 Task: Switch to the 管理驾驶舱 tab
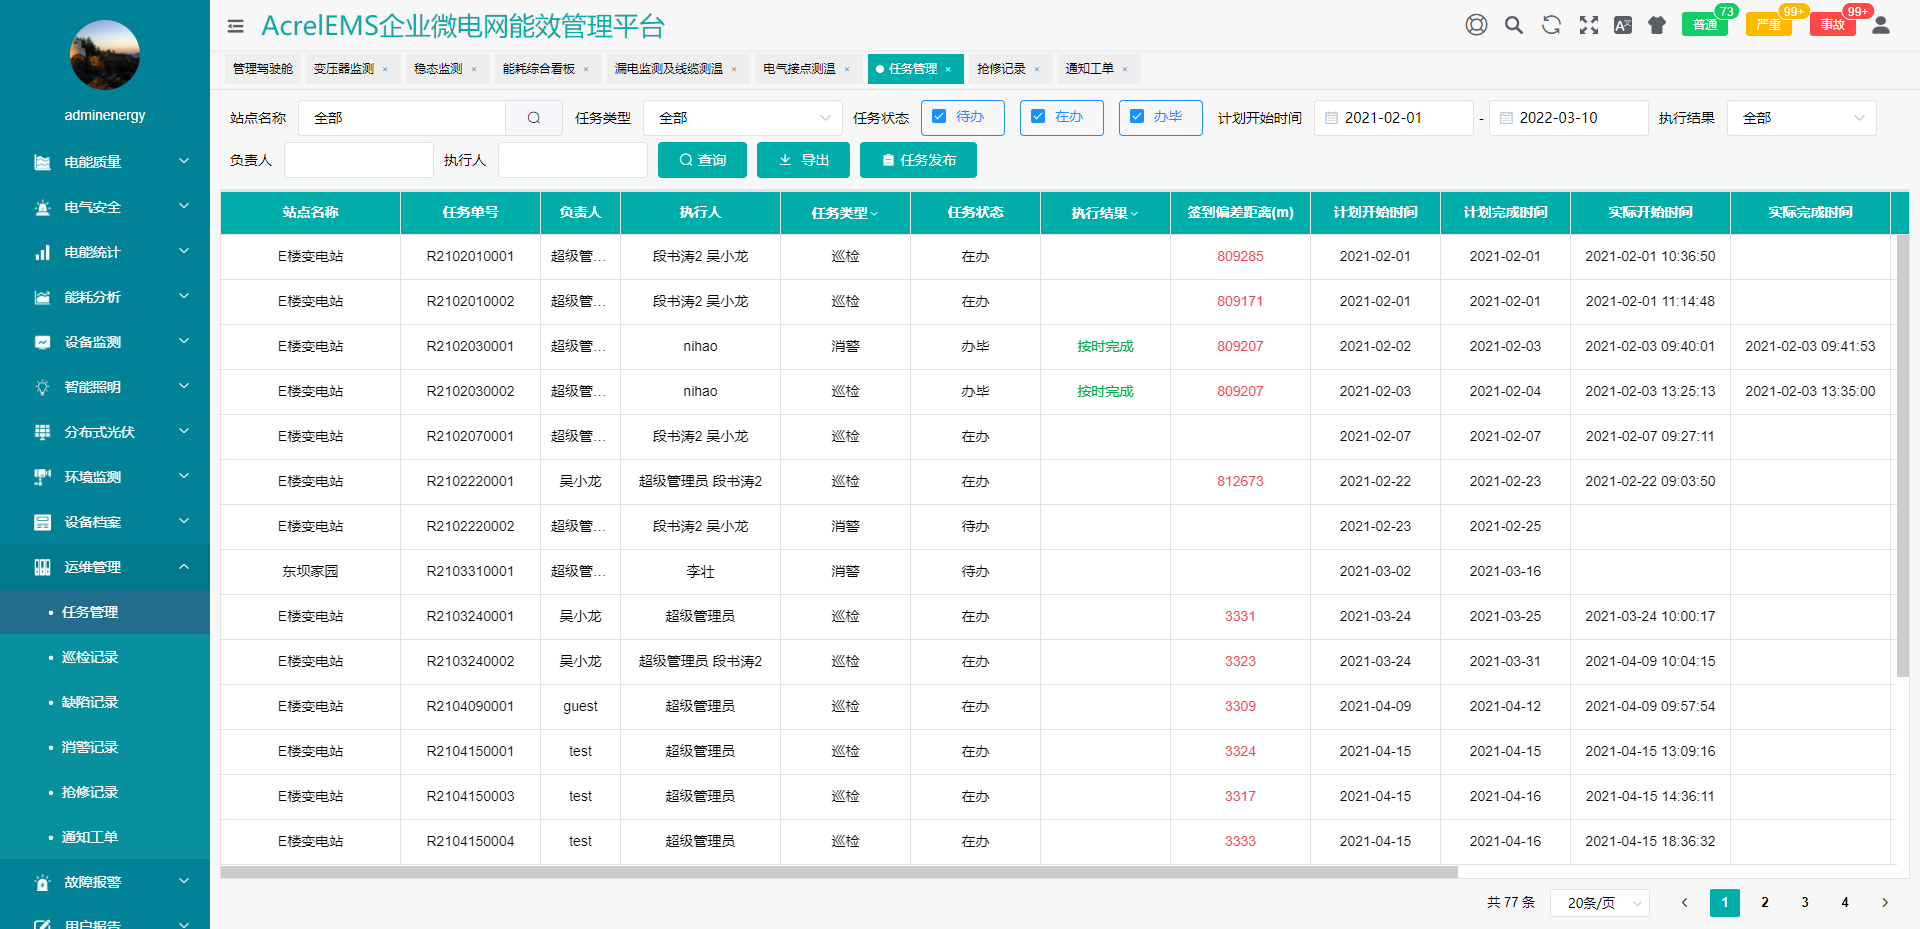pyautogui.click(x=263, y=69)
